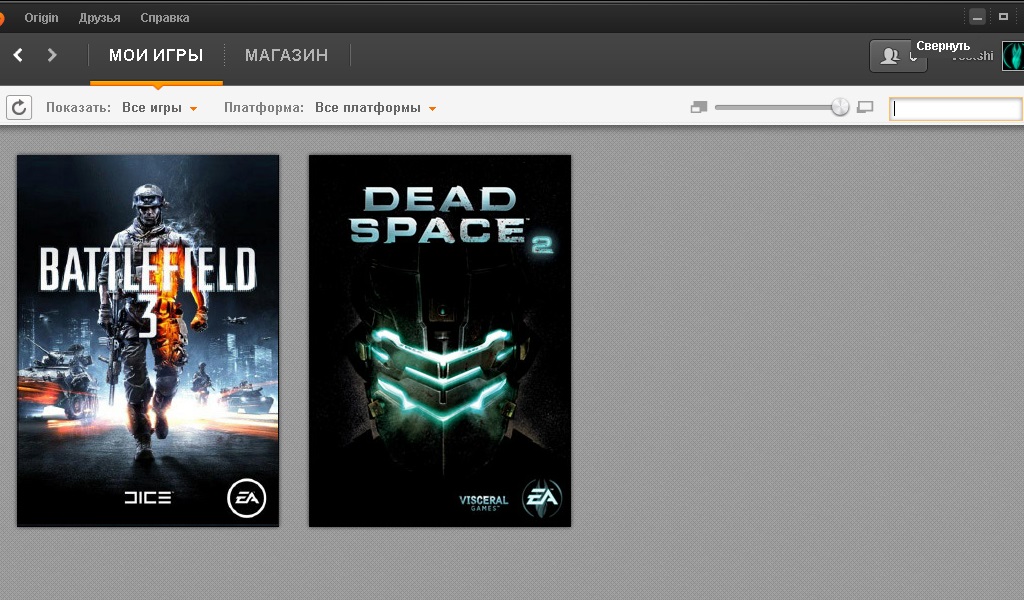Switch to the МОИ ИГРЫ tab

click(x=156, y=55)
